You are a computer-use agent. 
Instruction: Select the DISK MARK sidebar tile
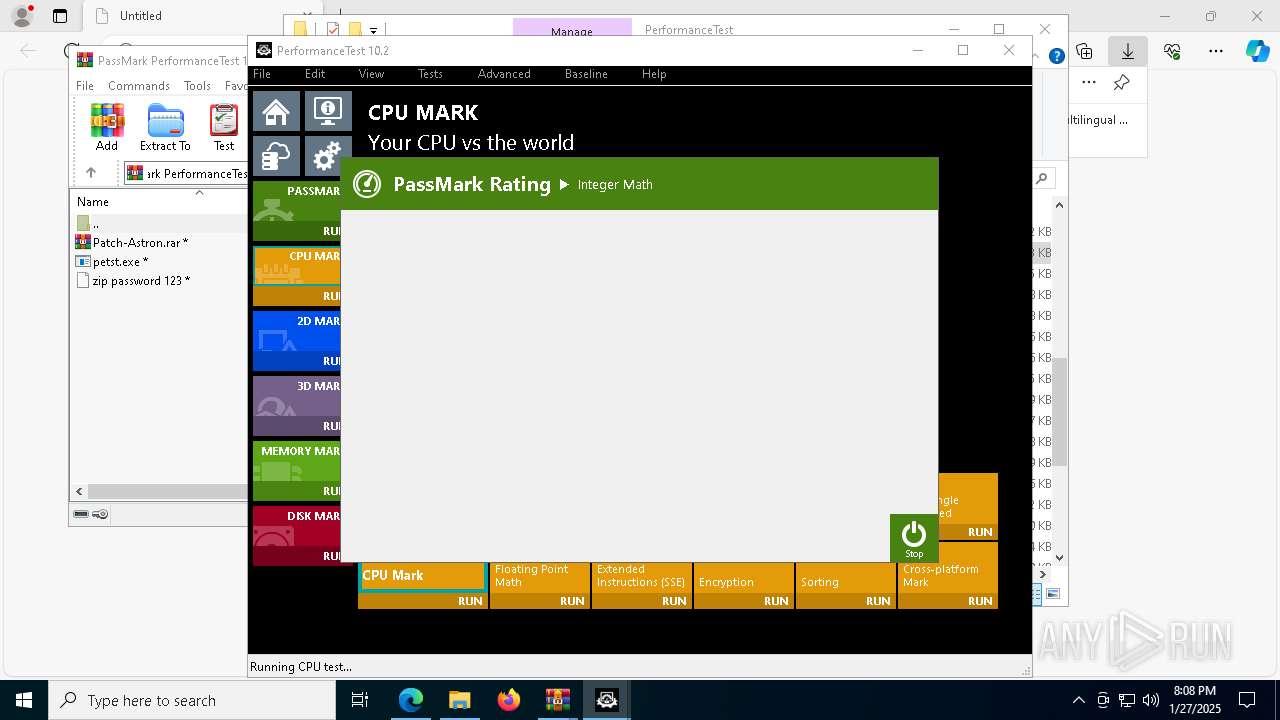click(x=297, y=526)
